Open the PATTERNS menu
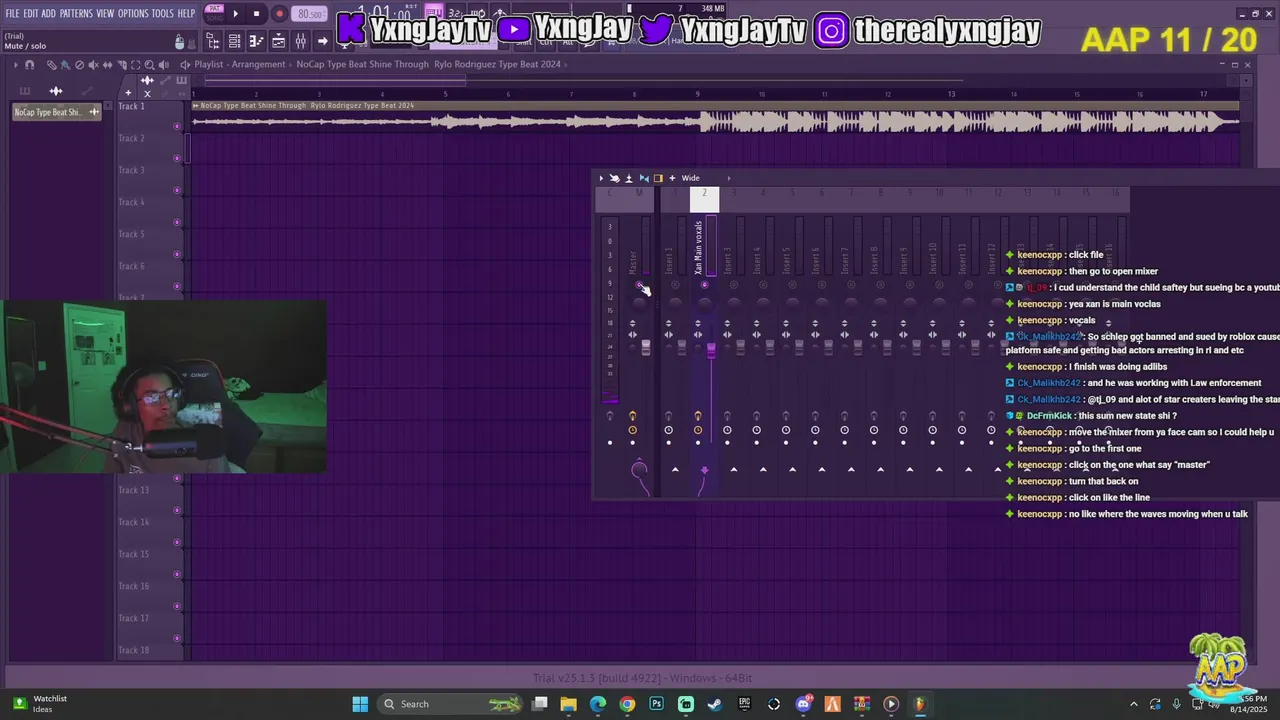The width and height of the screenshot is (1280, 720). pos(76,14)
